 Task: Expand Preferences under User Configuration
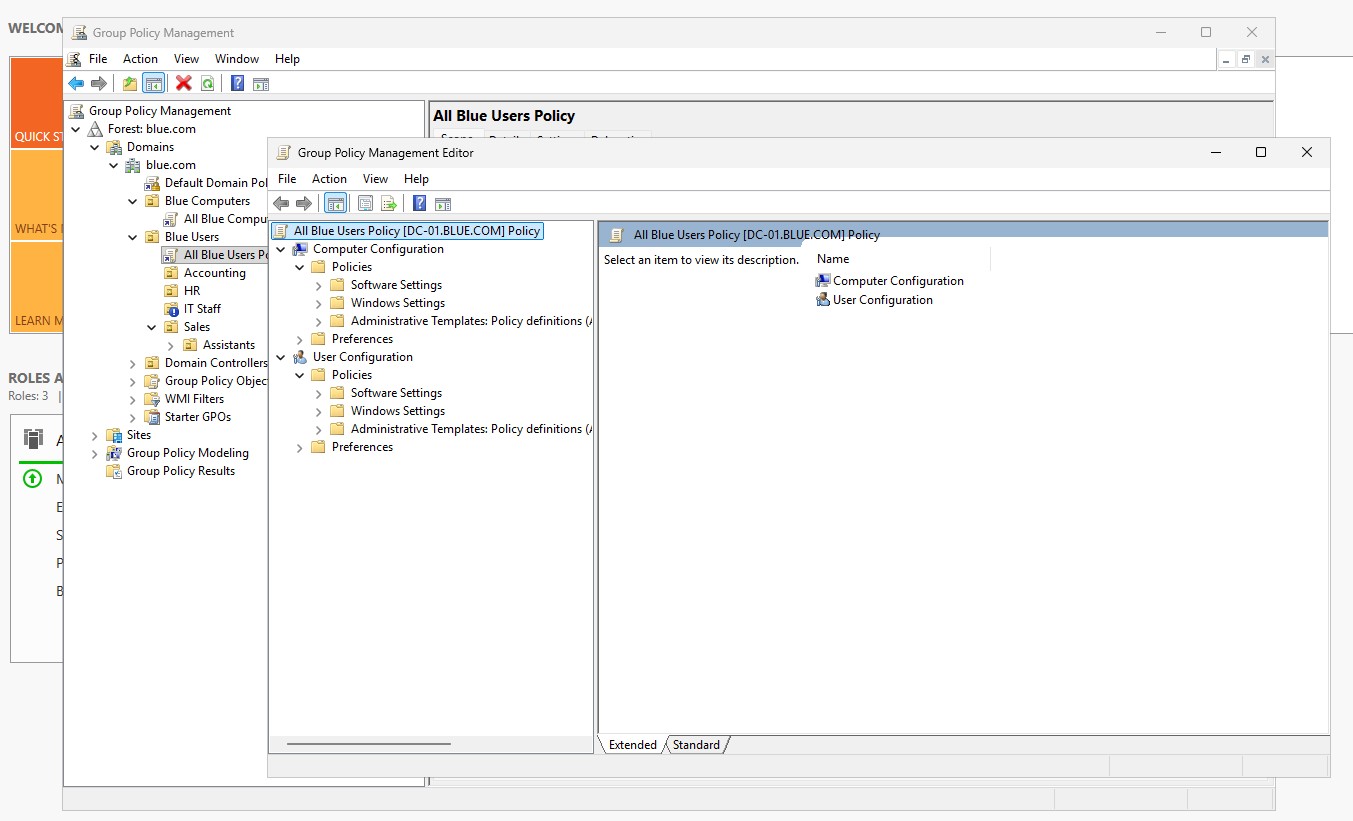[x=299, y=447]
